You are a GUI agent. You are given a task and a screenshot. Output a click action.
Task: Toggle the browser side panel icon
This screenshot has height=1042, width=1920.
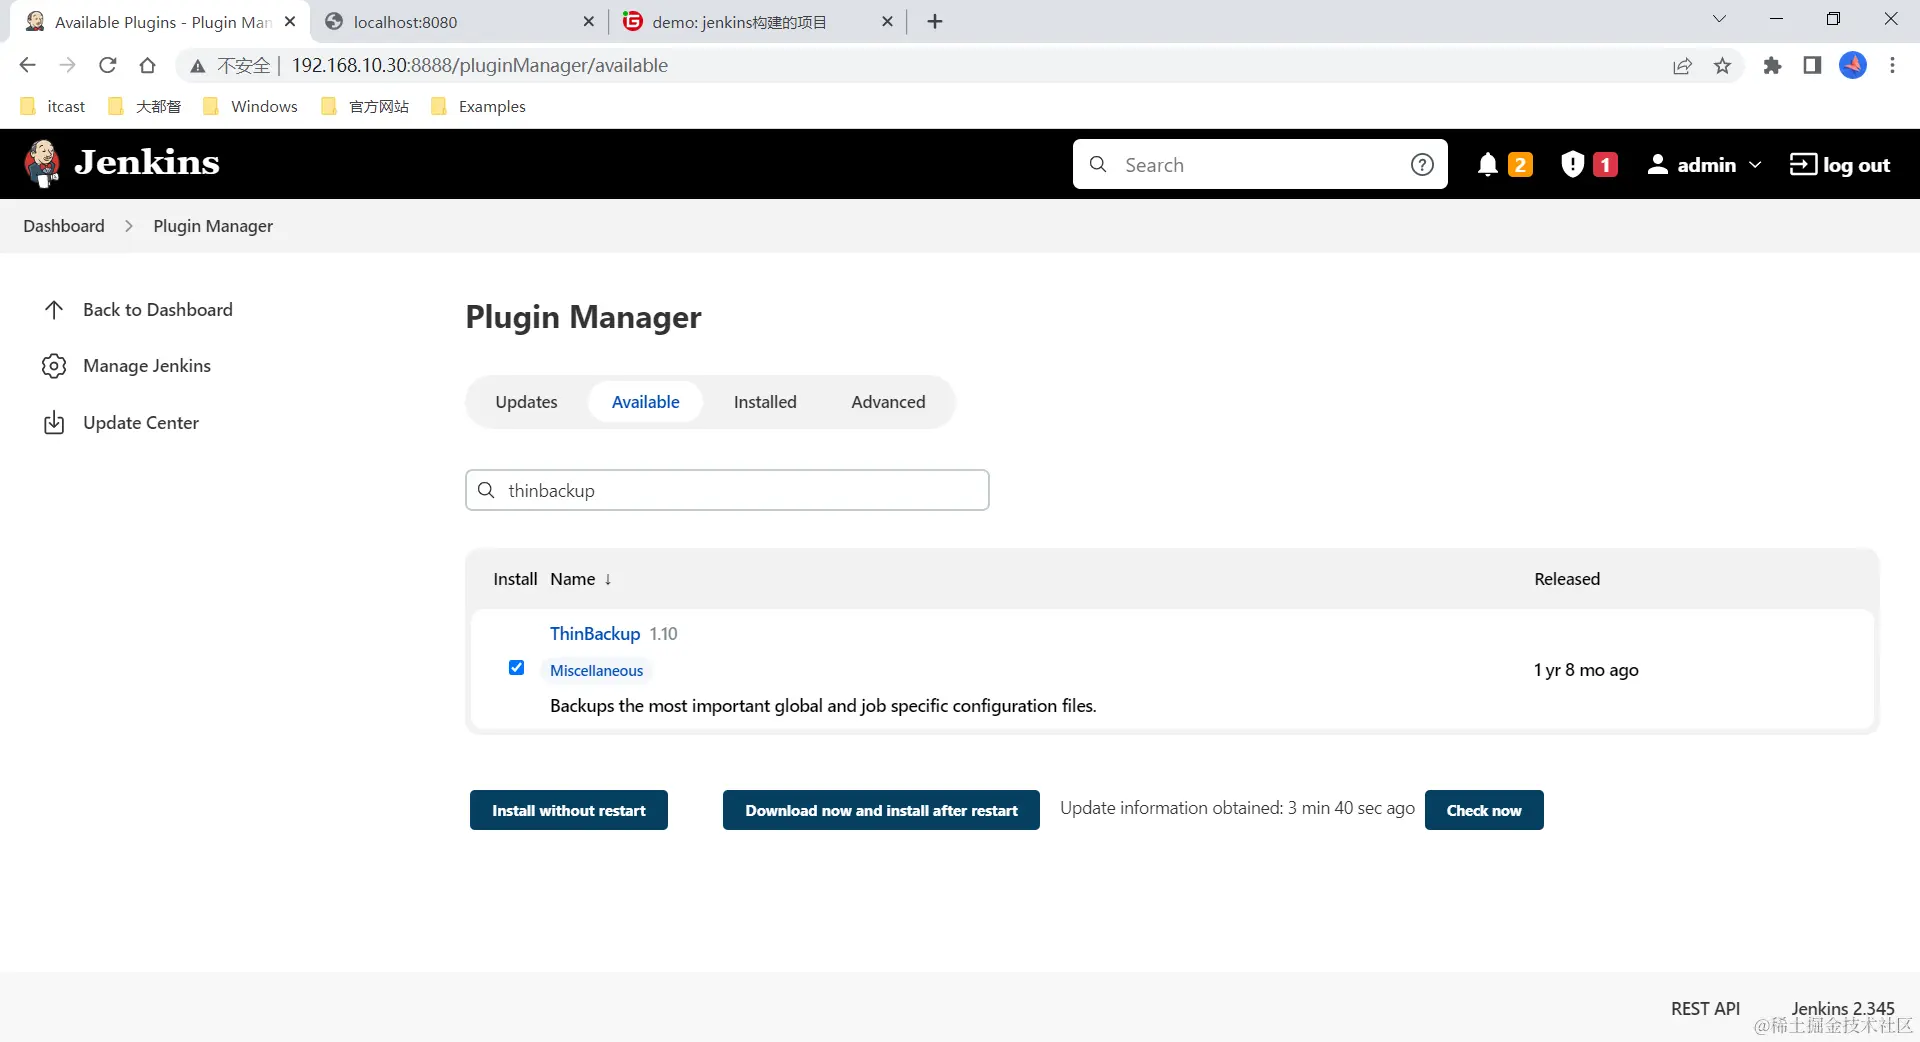tap(1812, 65)
